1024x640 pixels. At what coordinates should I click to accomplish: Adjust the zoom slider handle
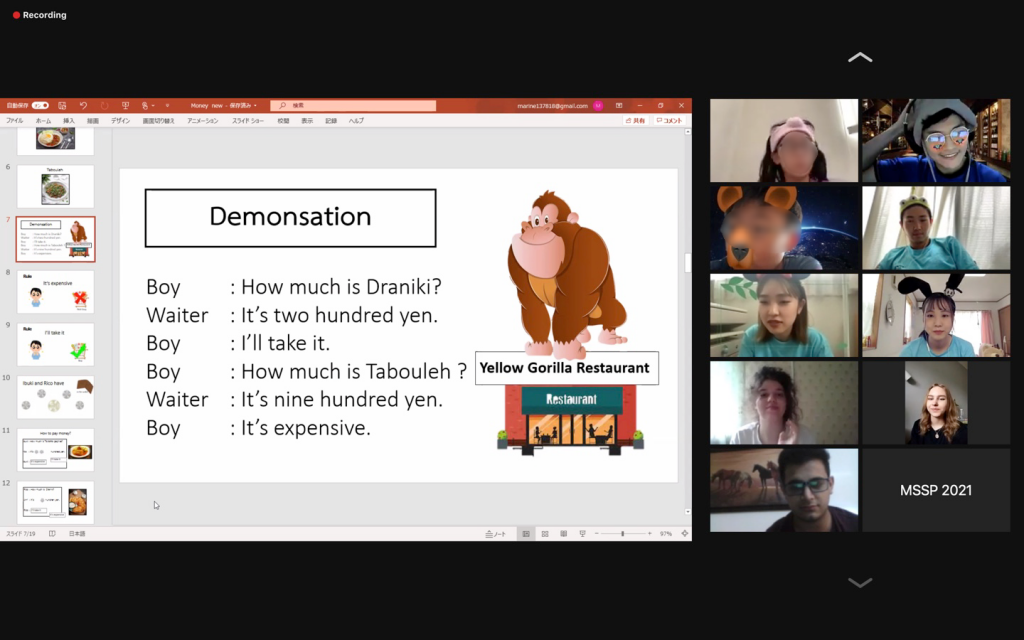click(622, 534)
